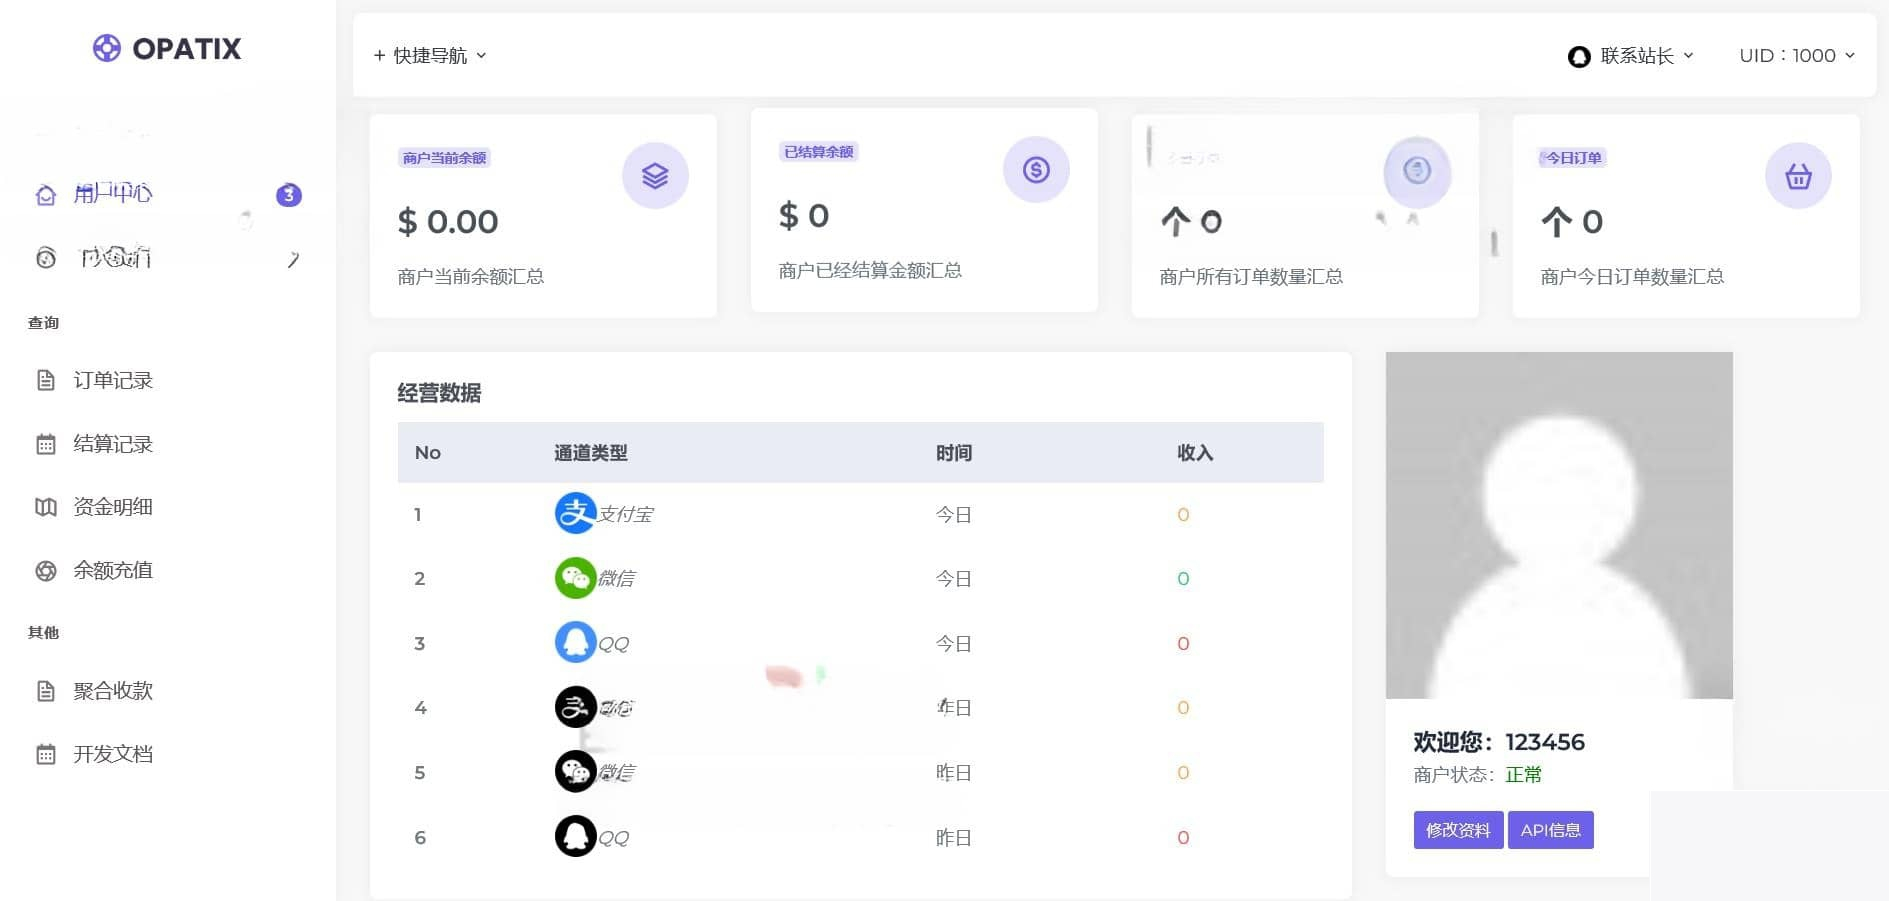Open the 联系站长 dropdown
This screenshot has height=901, width=1889.
click(x=1629, y=56)
